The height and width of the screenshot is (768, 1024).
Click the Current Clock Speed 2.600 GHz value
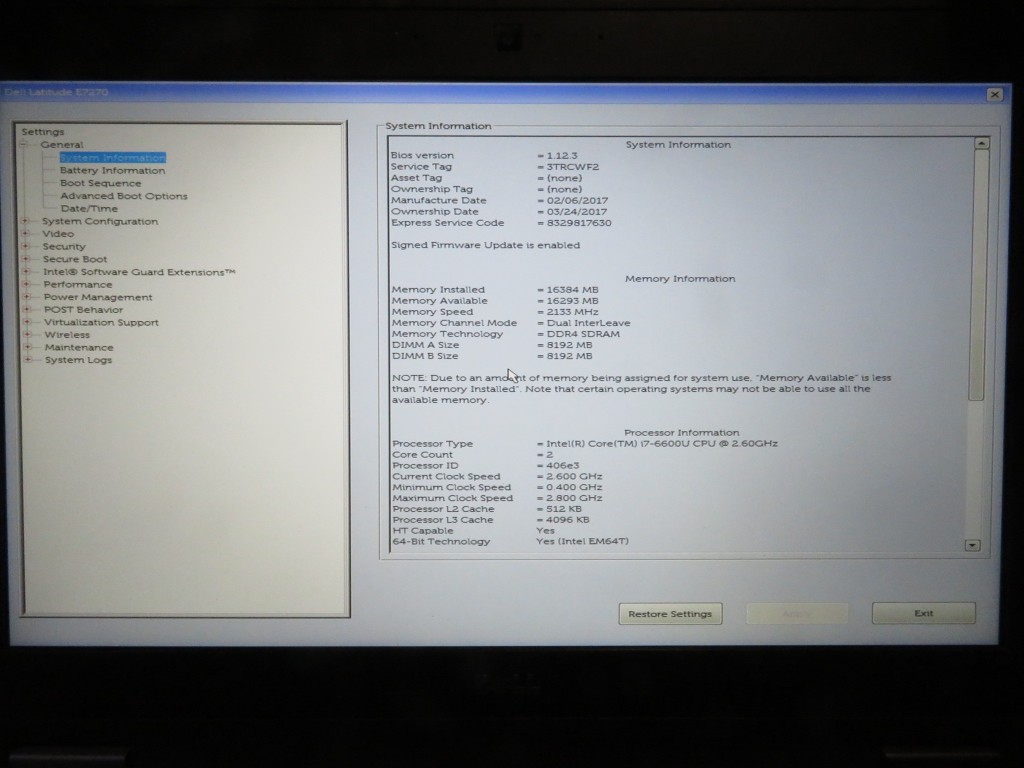(574, 476)
